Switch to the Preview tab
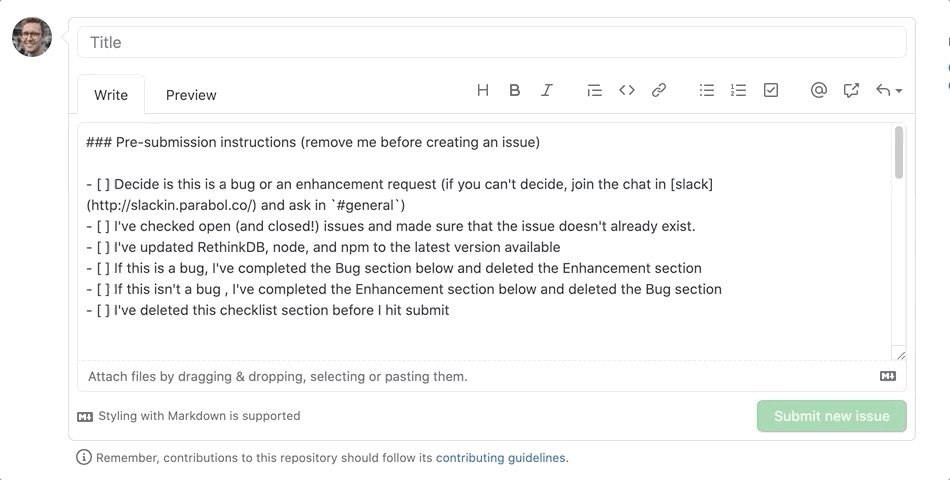This screenshot has height=480, width=950. pos(191,95)
